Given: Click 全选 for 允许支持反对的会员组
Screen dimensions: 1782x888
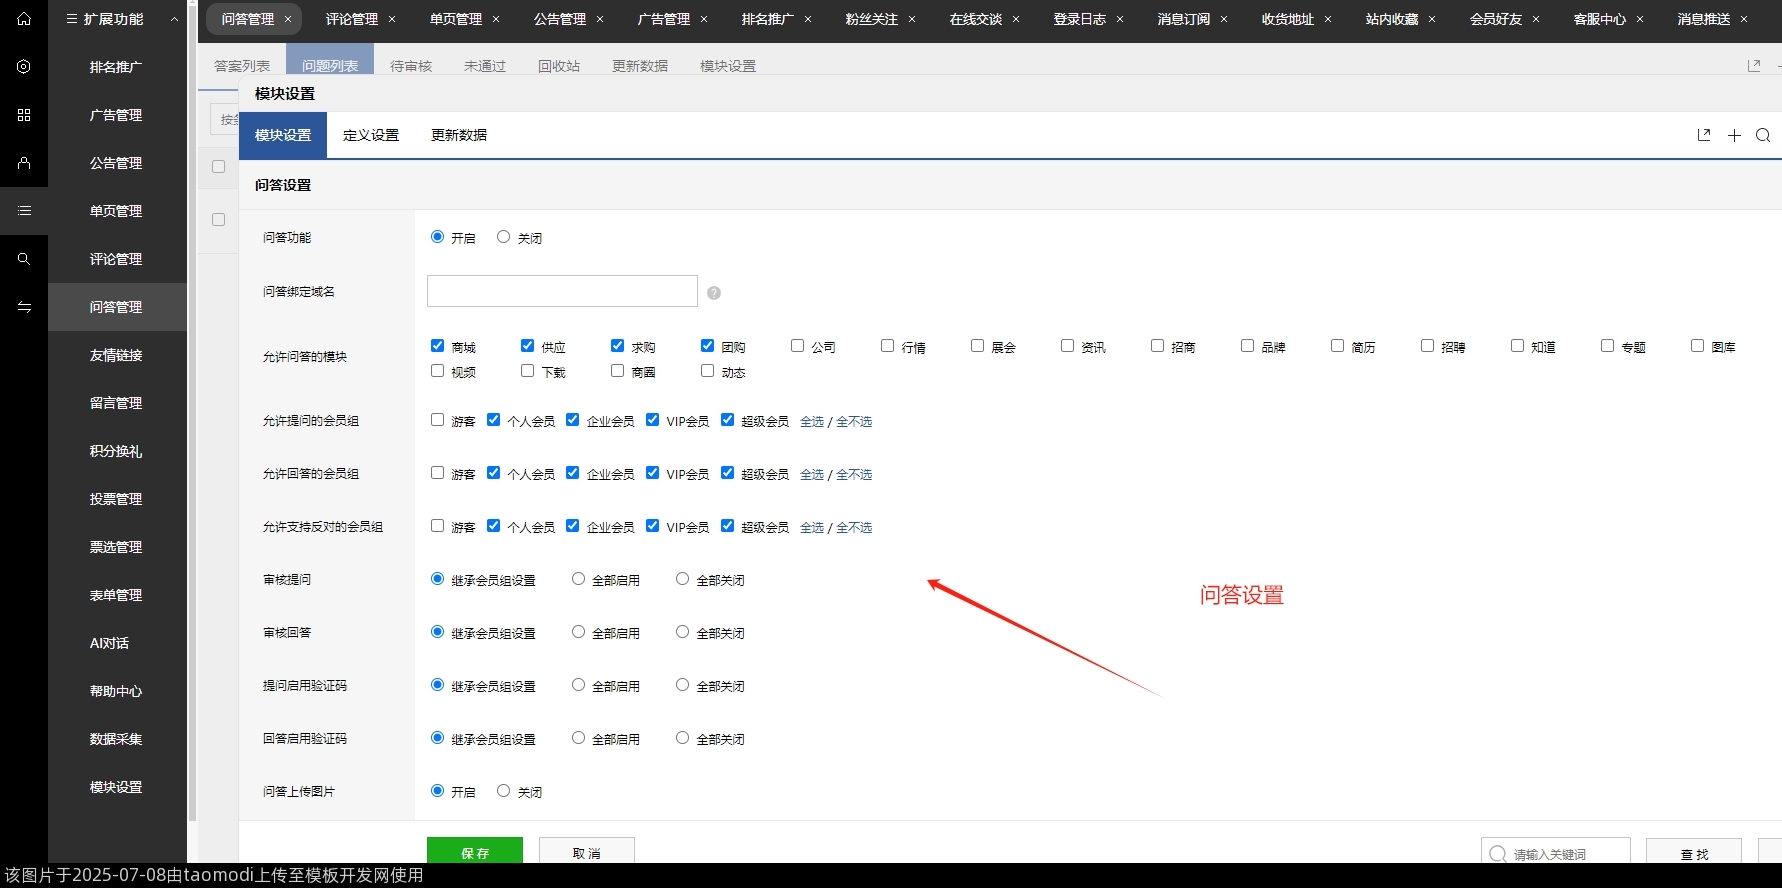Looking at the screenshot, I should click(812, 528).
